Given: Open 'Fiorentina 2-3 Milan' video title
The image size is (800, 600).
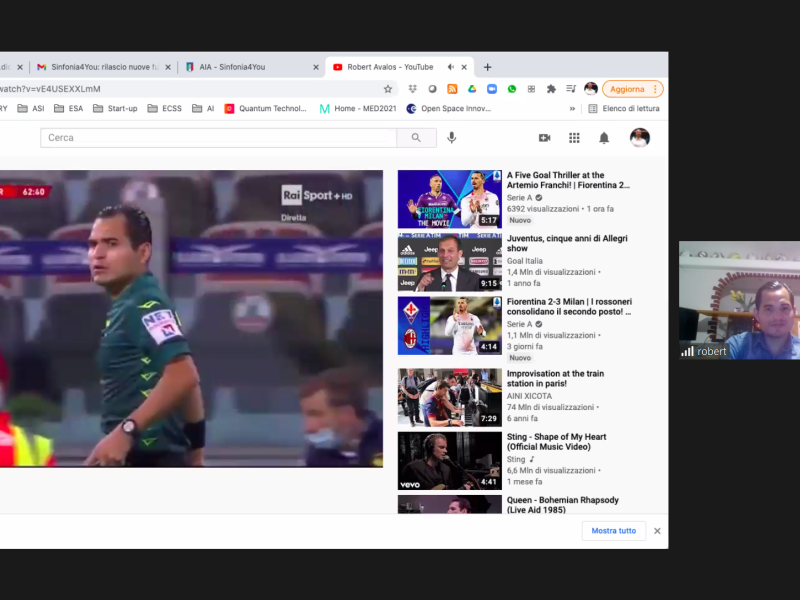Looking at the screenshot, I should [569, 307].
